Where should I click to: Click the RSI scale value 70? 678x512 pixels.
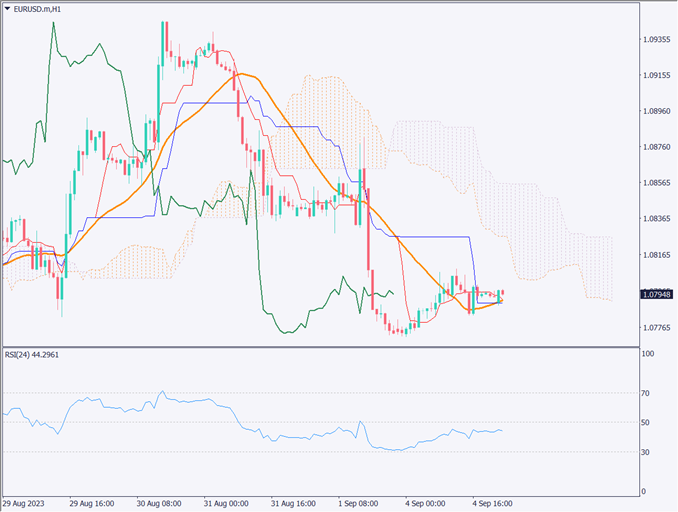[648, 394]
